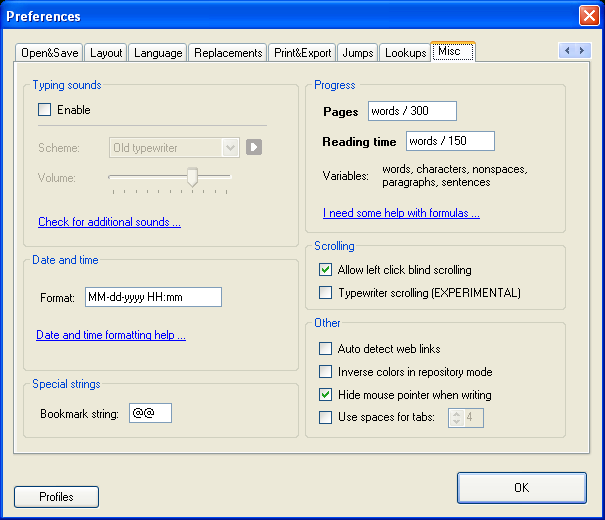The height and width of the screenshot is (520, 605).
Task: Check Auto detect web links
Action: [x=325, y=348]
